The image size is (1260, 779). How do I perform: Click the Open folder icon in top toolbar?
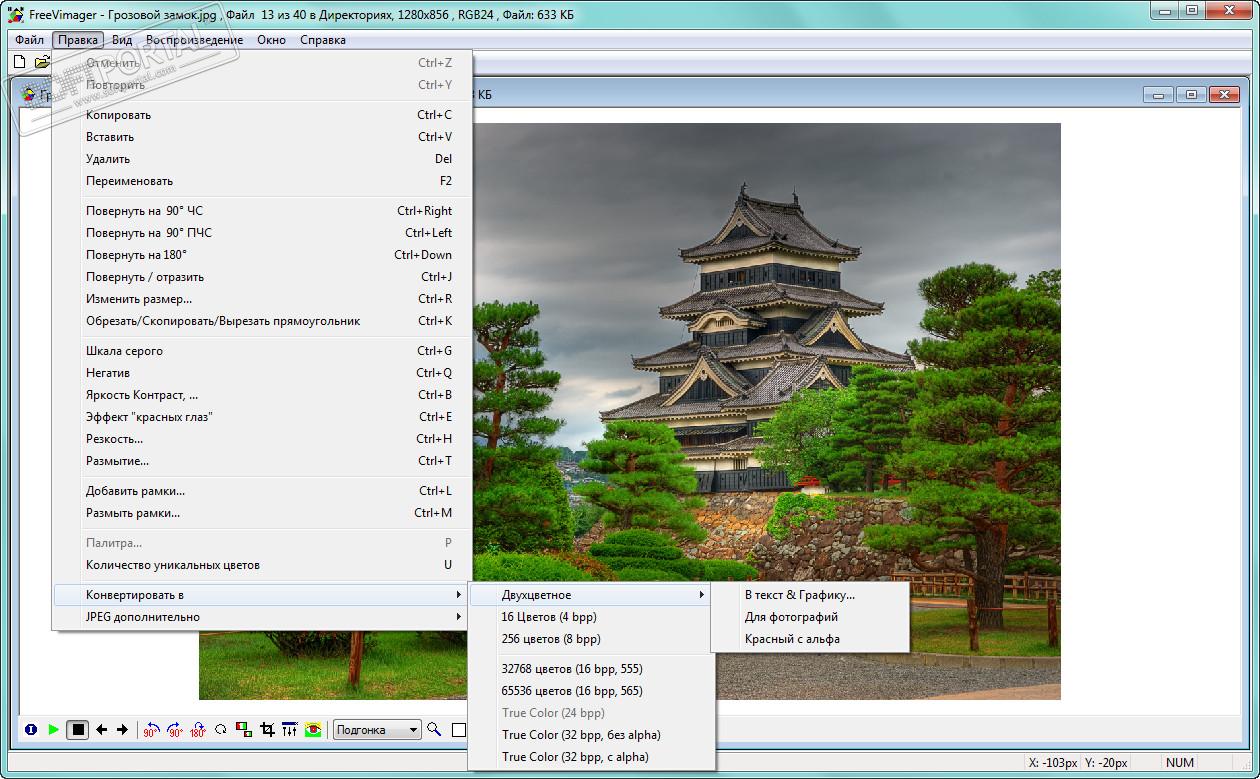pyautogui.click(x=42, y=62)
